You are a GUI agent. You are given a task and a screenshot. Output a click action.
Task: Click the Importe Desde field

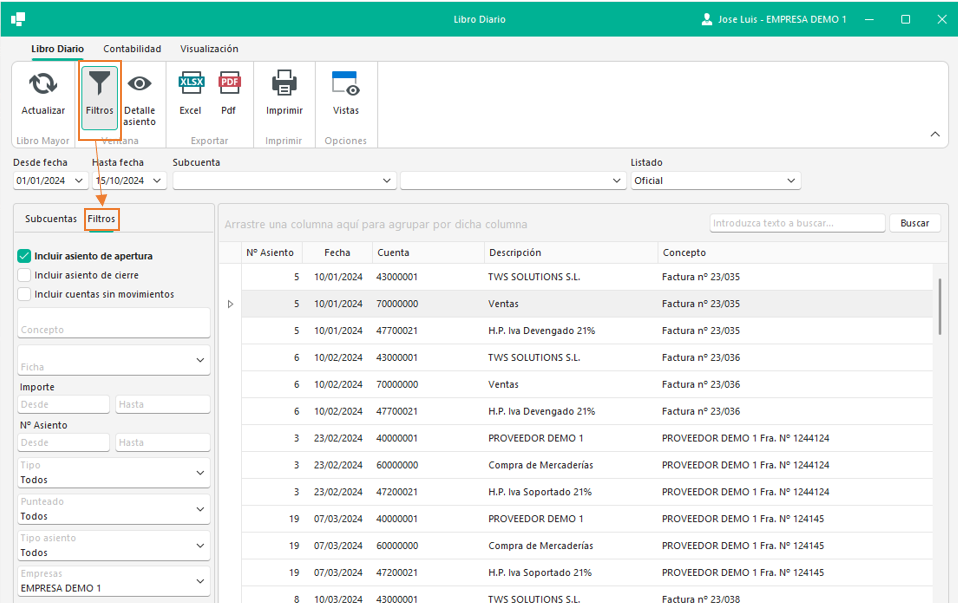coord(64,404)
